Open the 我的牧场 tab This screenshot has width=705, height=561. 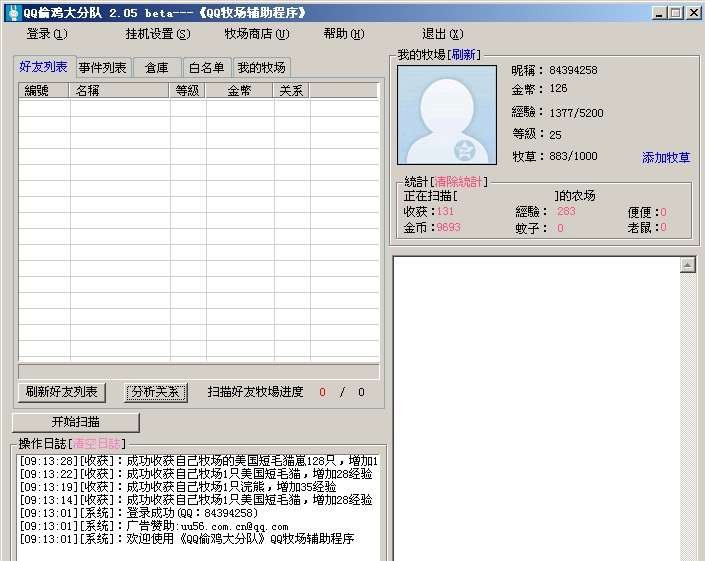click(x=262, y=68)
